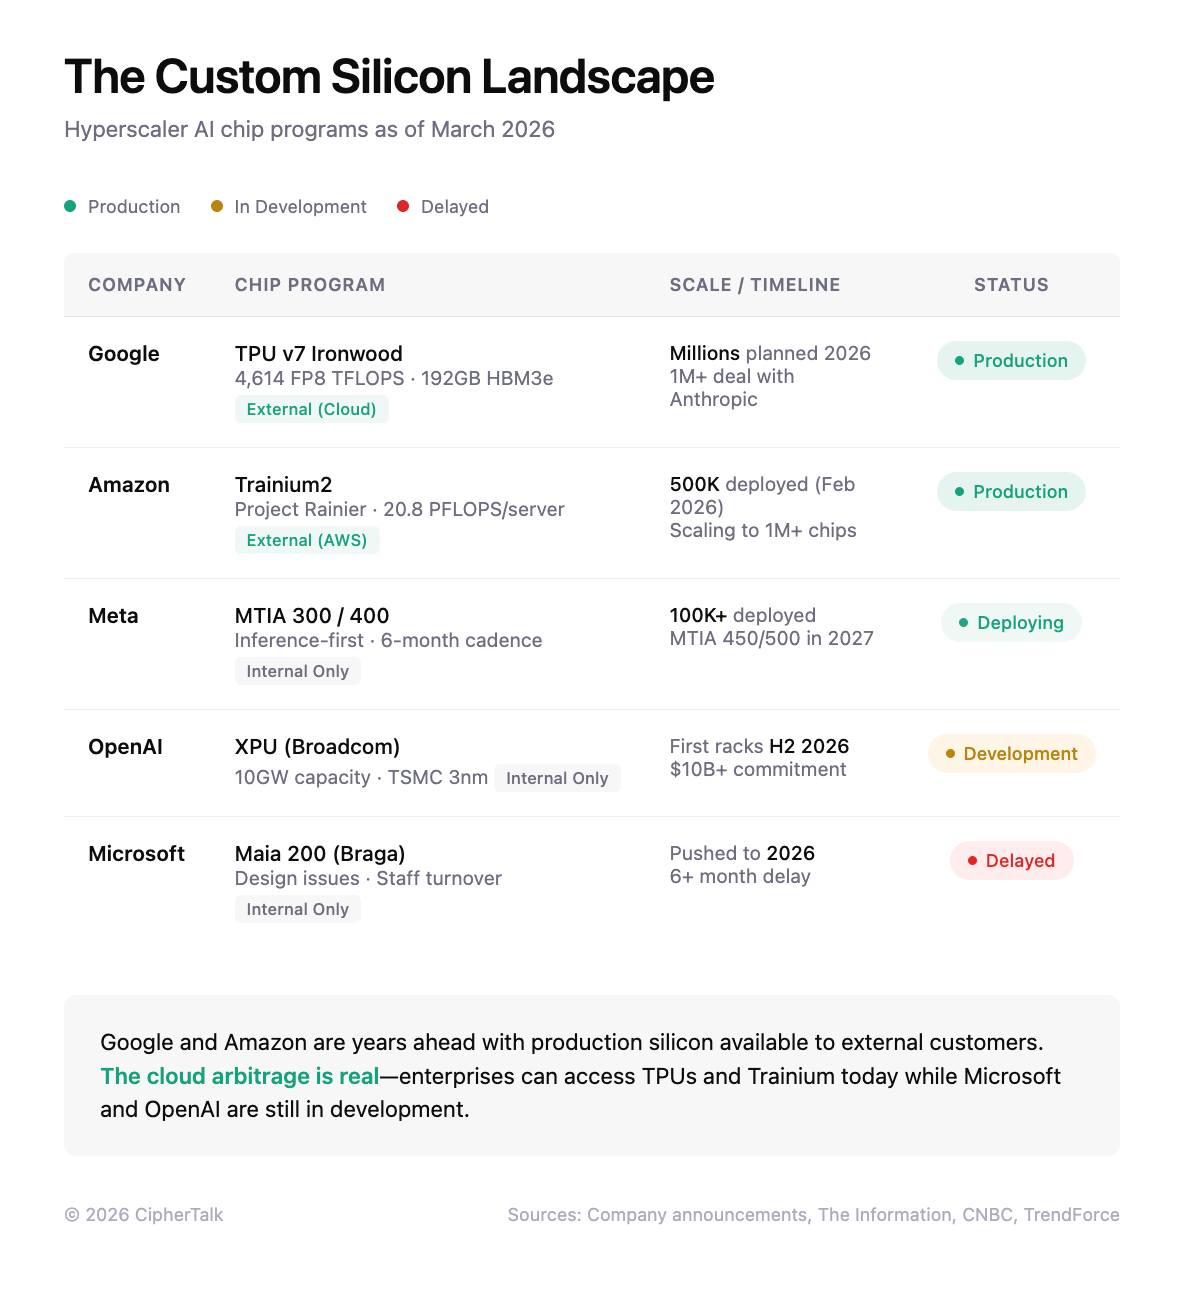The image size is (1198, 1308).
Task: Click the green Production legend dot
Action: [x=70, y=206]
